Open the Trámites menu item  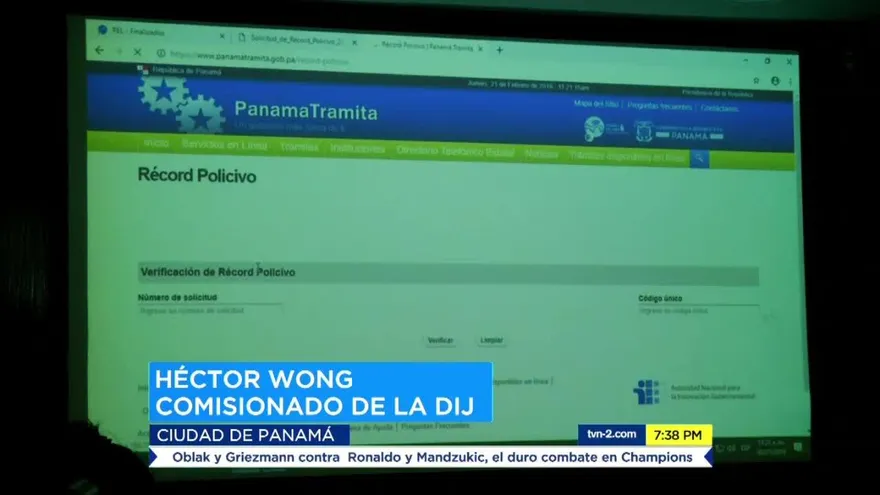(299, 147)
